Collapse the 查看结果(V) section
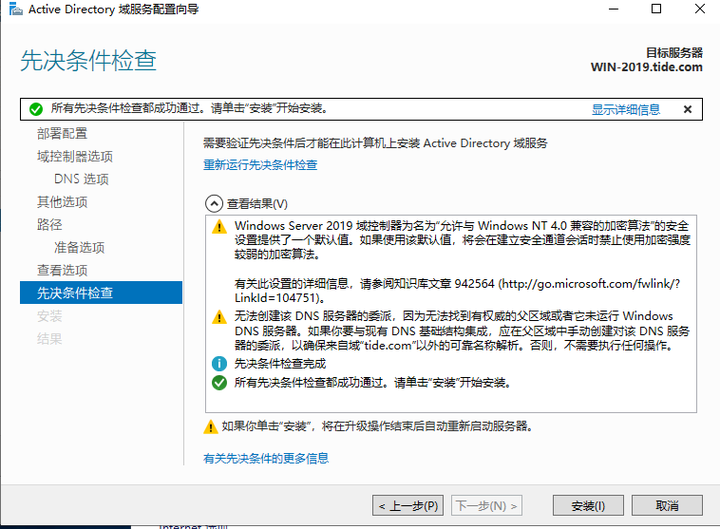This screenshot has width=720, height=529. [214, 203]
